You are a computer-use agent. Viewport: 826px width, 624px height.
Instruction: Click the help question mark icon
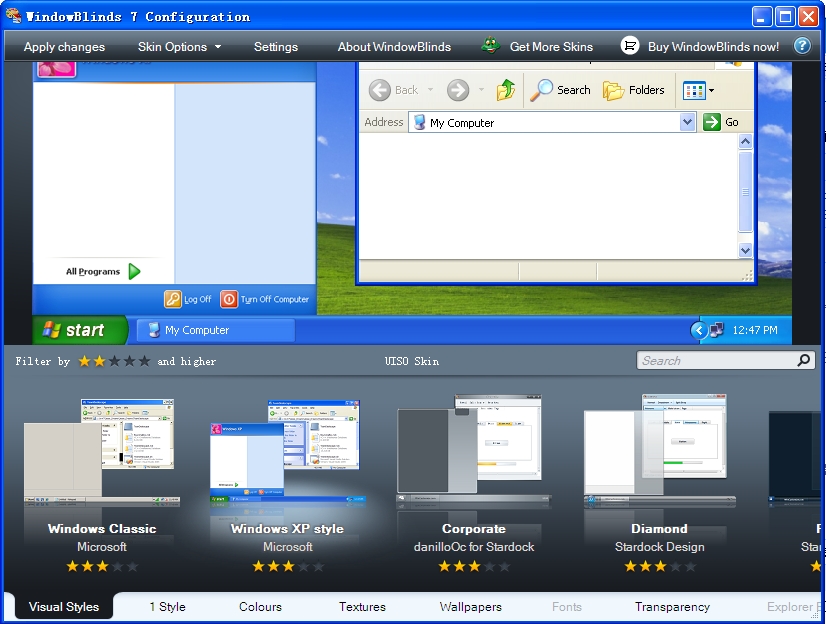pos(801,46)
